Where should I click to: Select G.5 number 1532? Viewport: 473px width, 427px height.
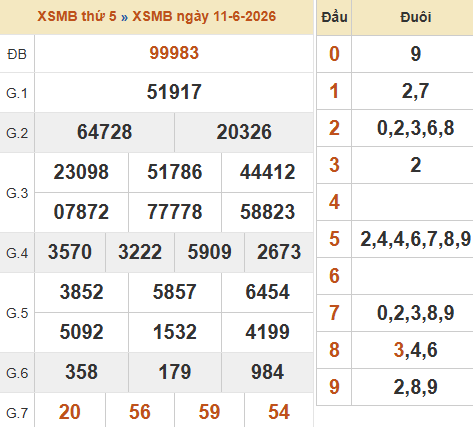pos(175,332)
